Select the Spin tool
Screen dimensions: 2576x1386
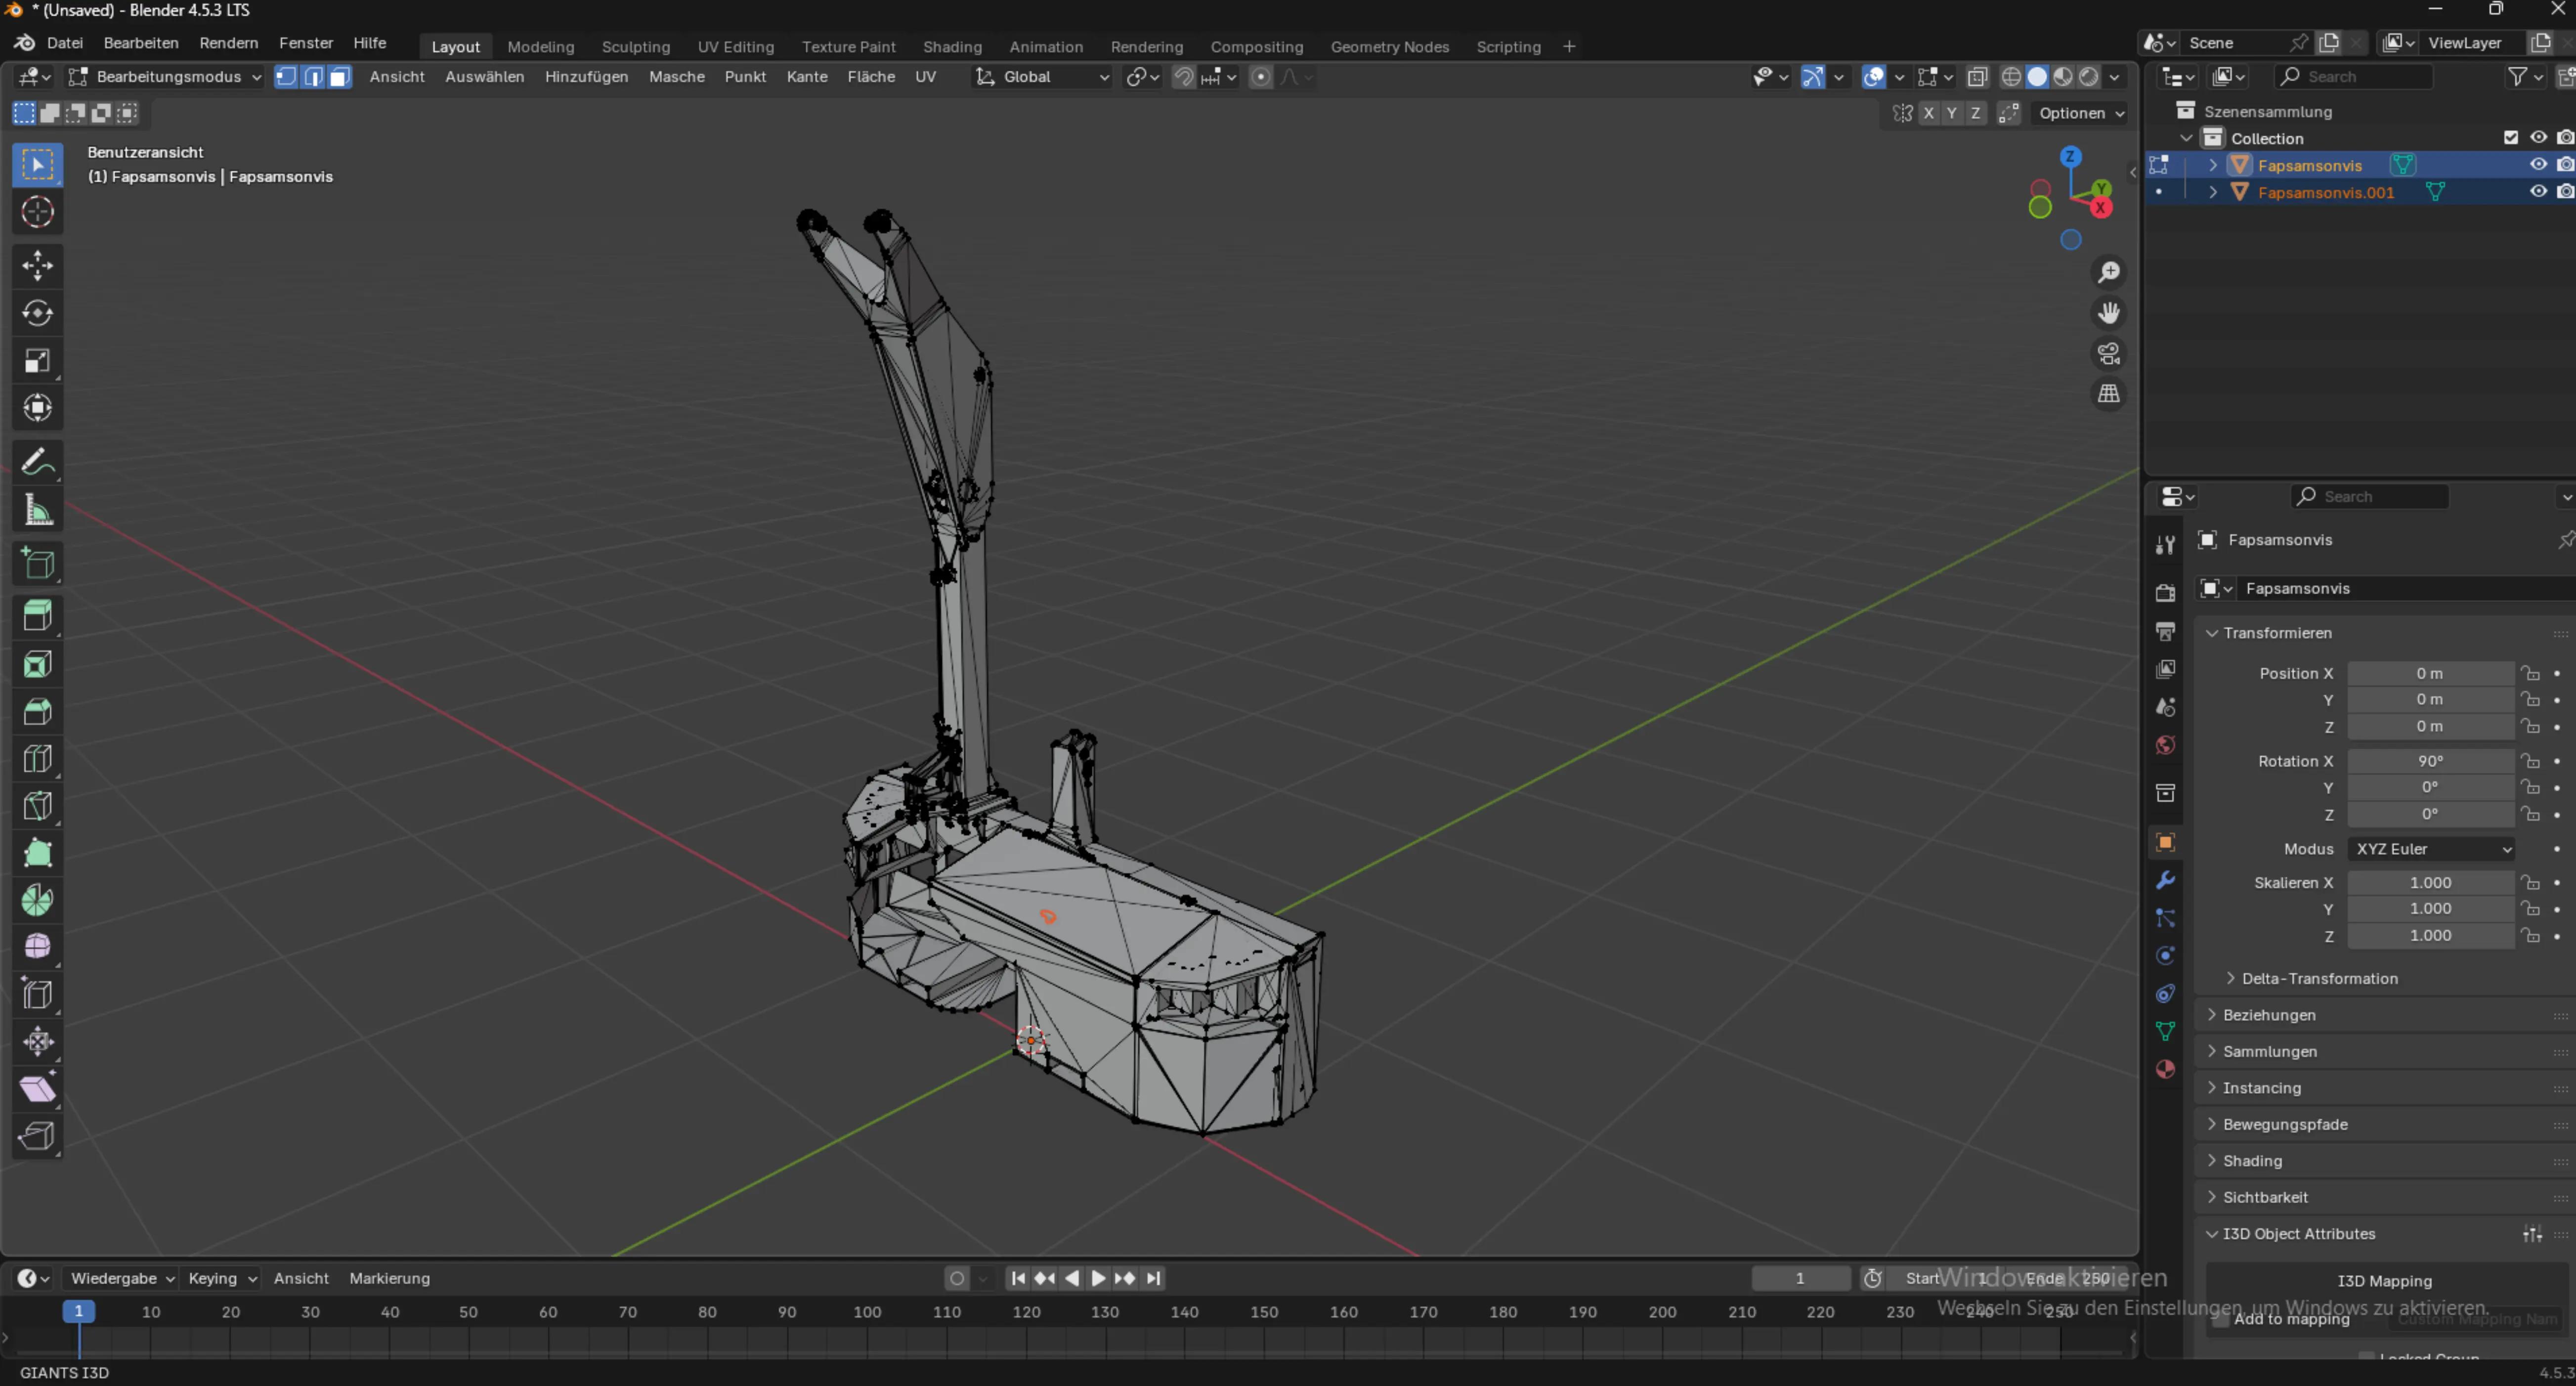point(38,900)
